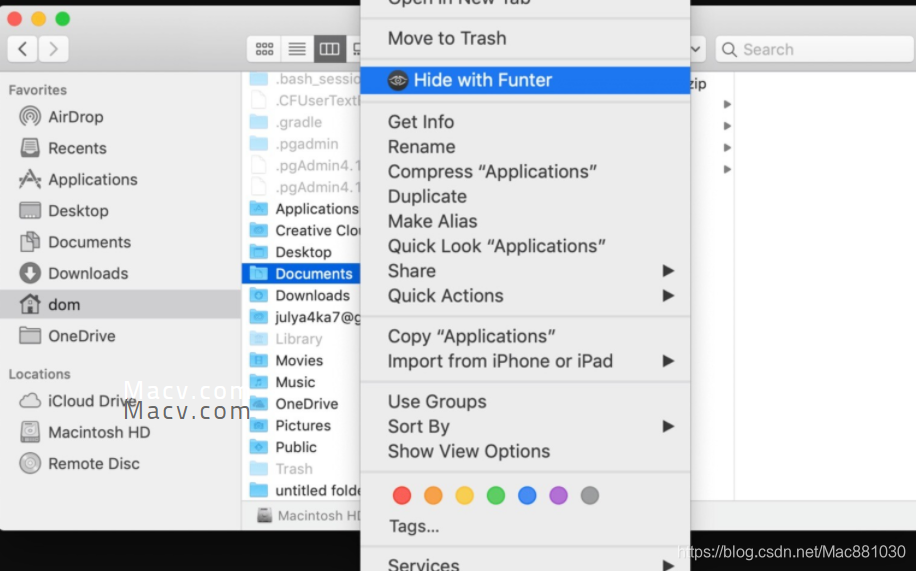
Task: Choose Show View Options
Action: coord(525,451)
